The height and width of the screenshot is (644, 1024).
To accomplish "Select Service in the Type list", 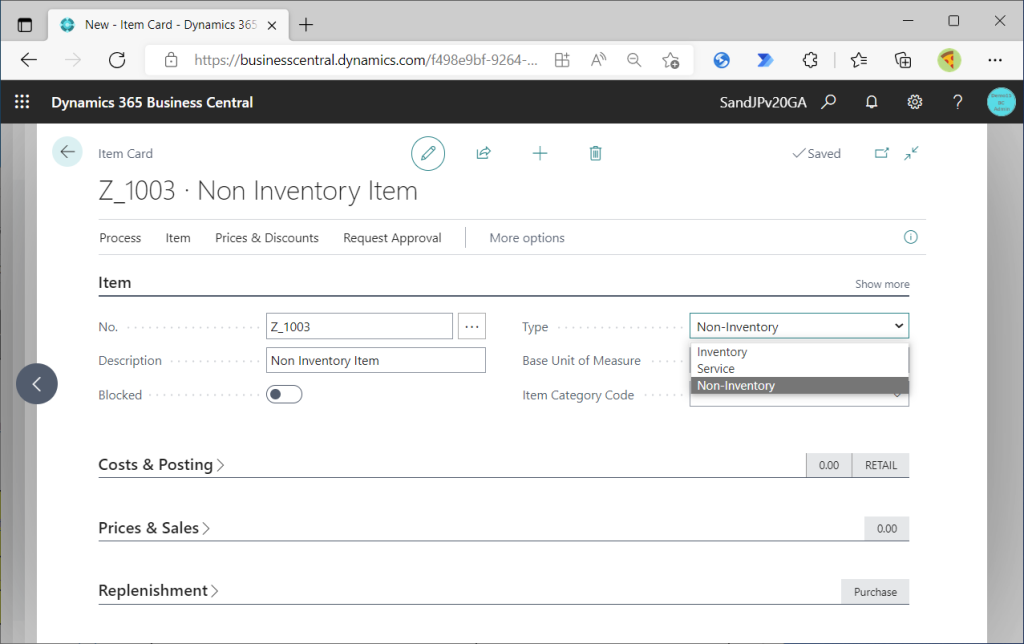I will pyautogui.click(x=799, y=368).
